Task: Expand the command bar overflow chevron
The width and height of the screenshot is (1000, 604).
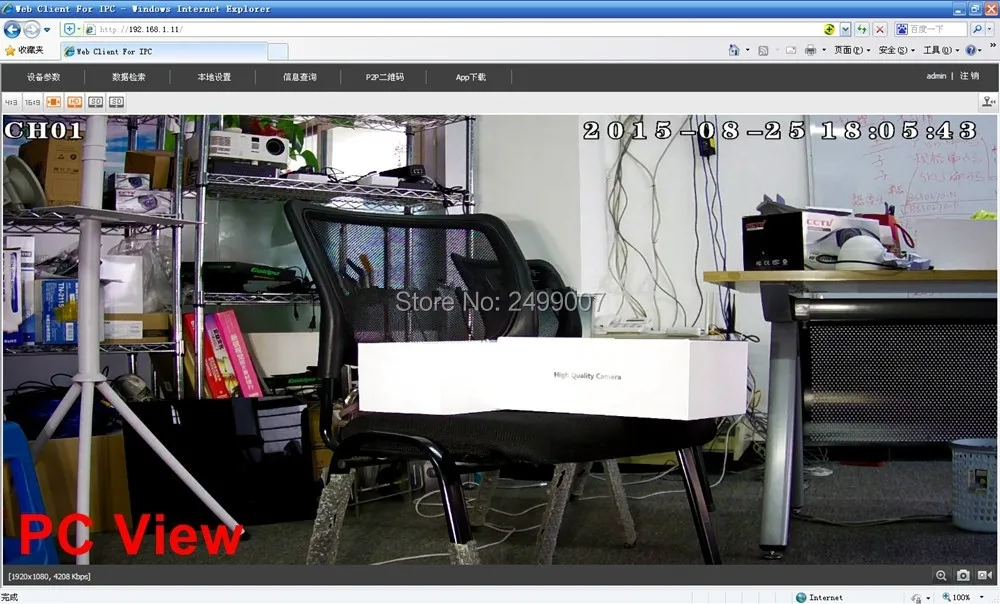Action: coord(993,46)
